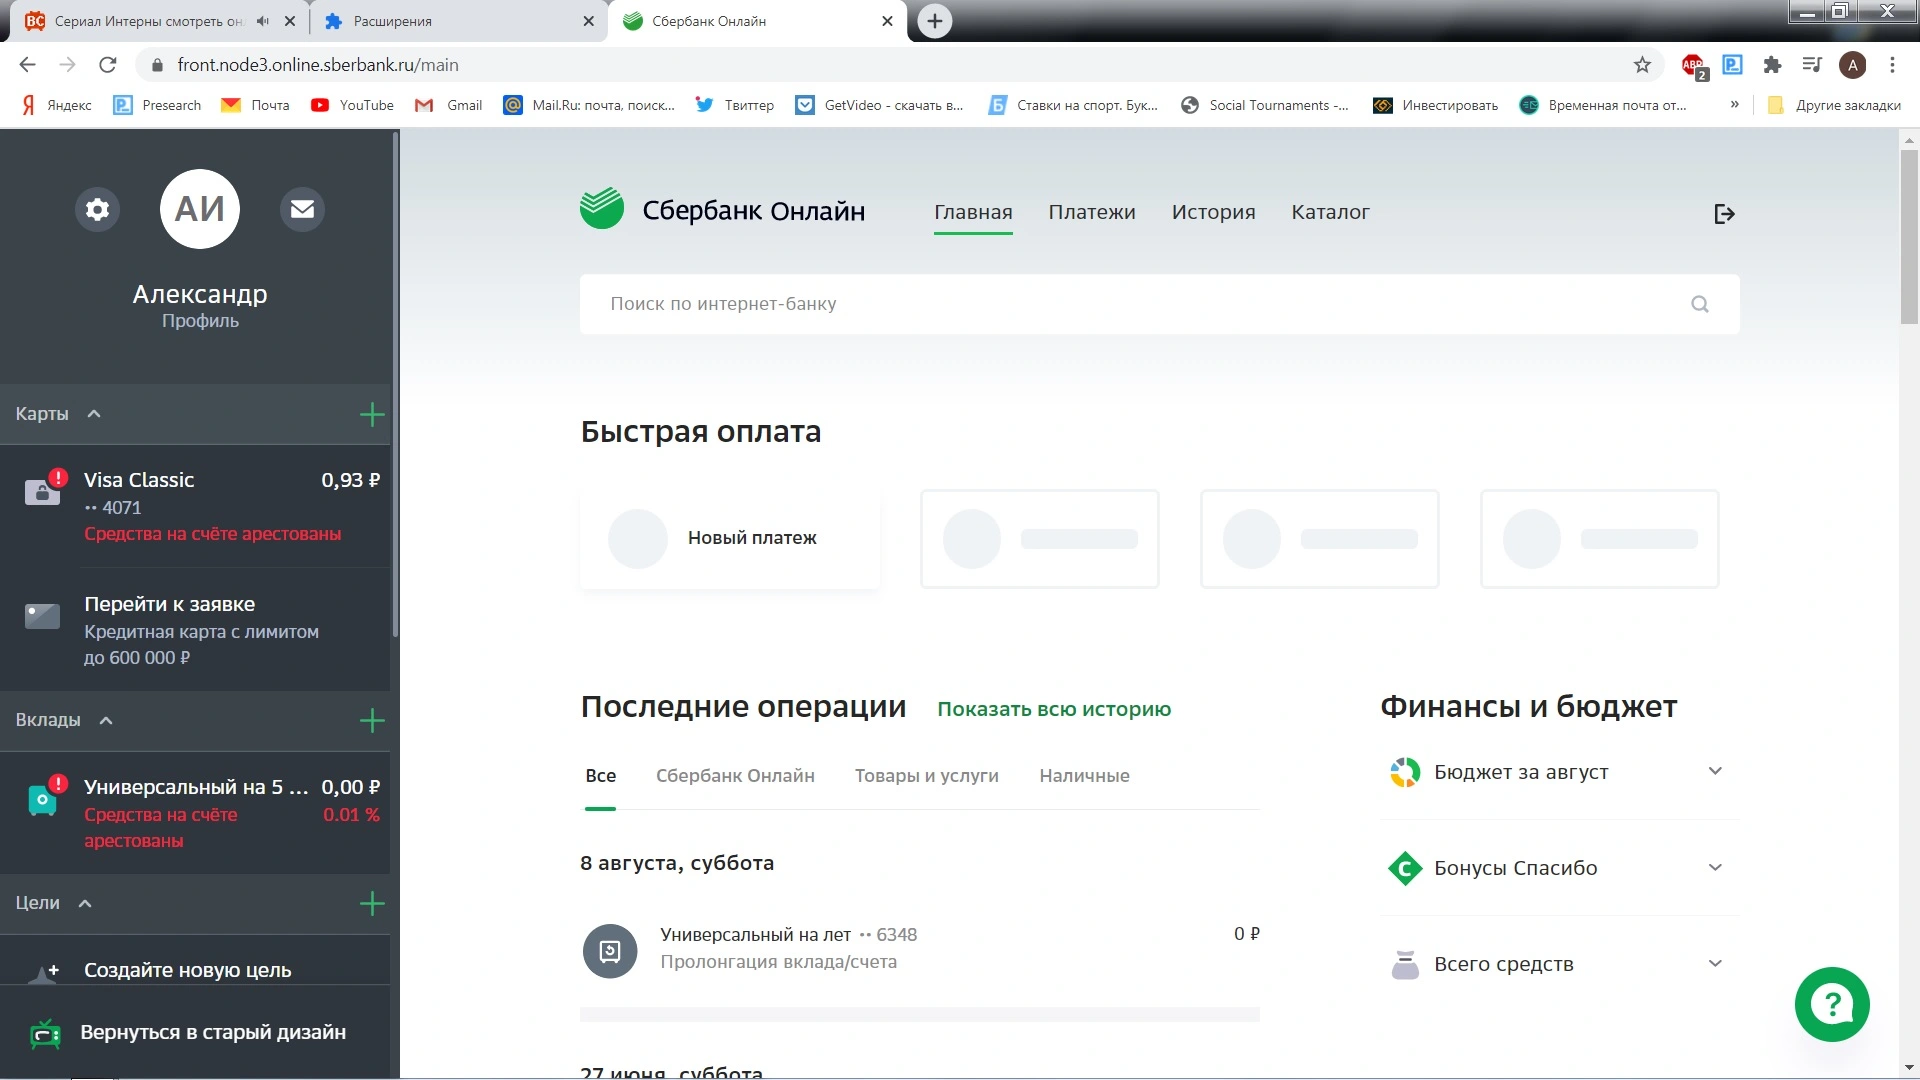Collapse the Карты section
Image resolution: width=1920 pixels, height=1080 pixels.
pos(94,414)
